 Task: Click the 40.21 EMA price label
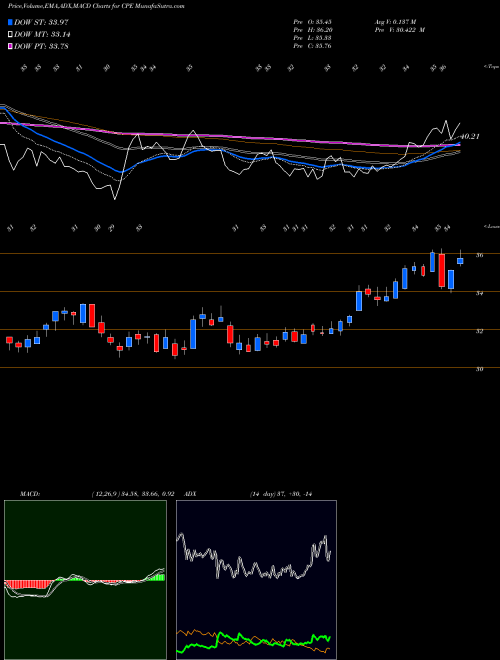pos(470,136)
